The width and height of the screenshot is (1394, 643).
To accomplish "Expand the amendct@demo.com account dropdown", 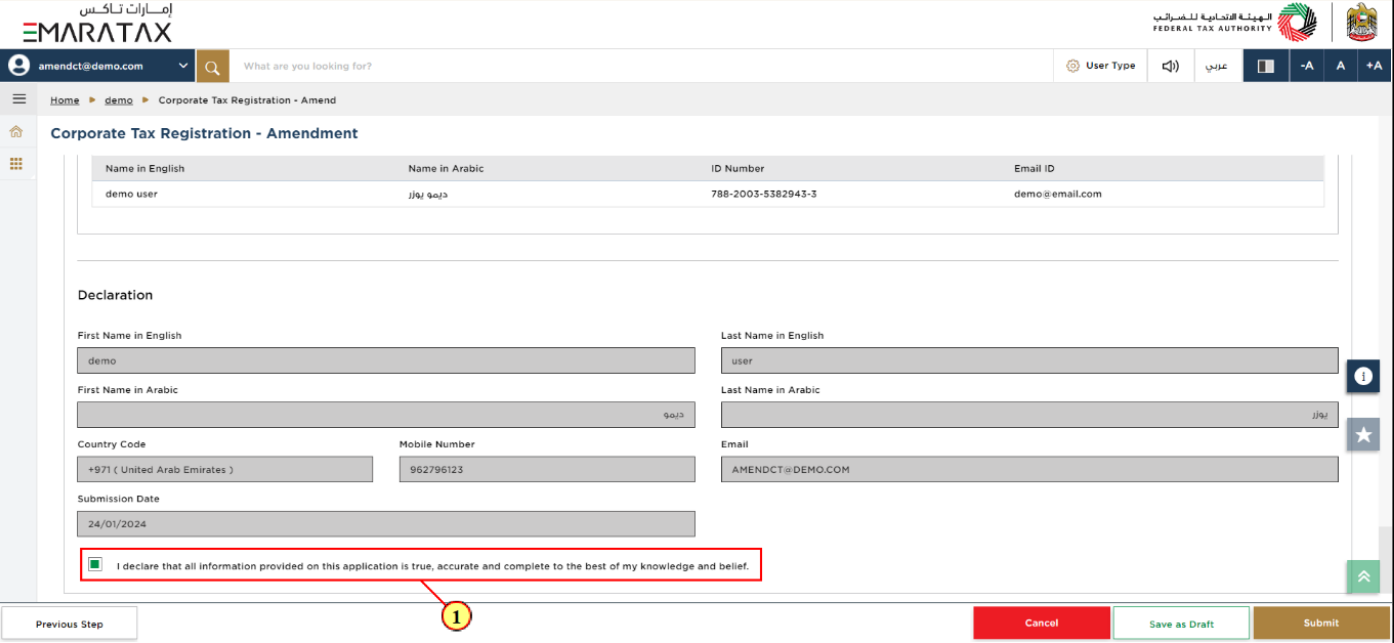I will point(184,66).
